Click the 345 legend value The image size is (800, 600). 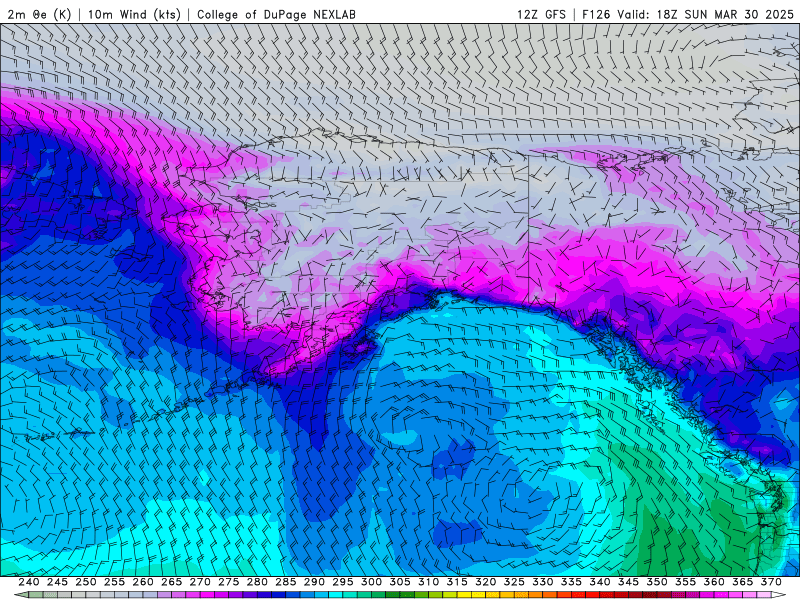coord(629,582)
